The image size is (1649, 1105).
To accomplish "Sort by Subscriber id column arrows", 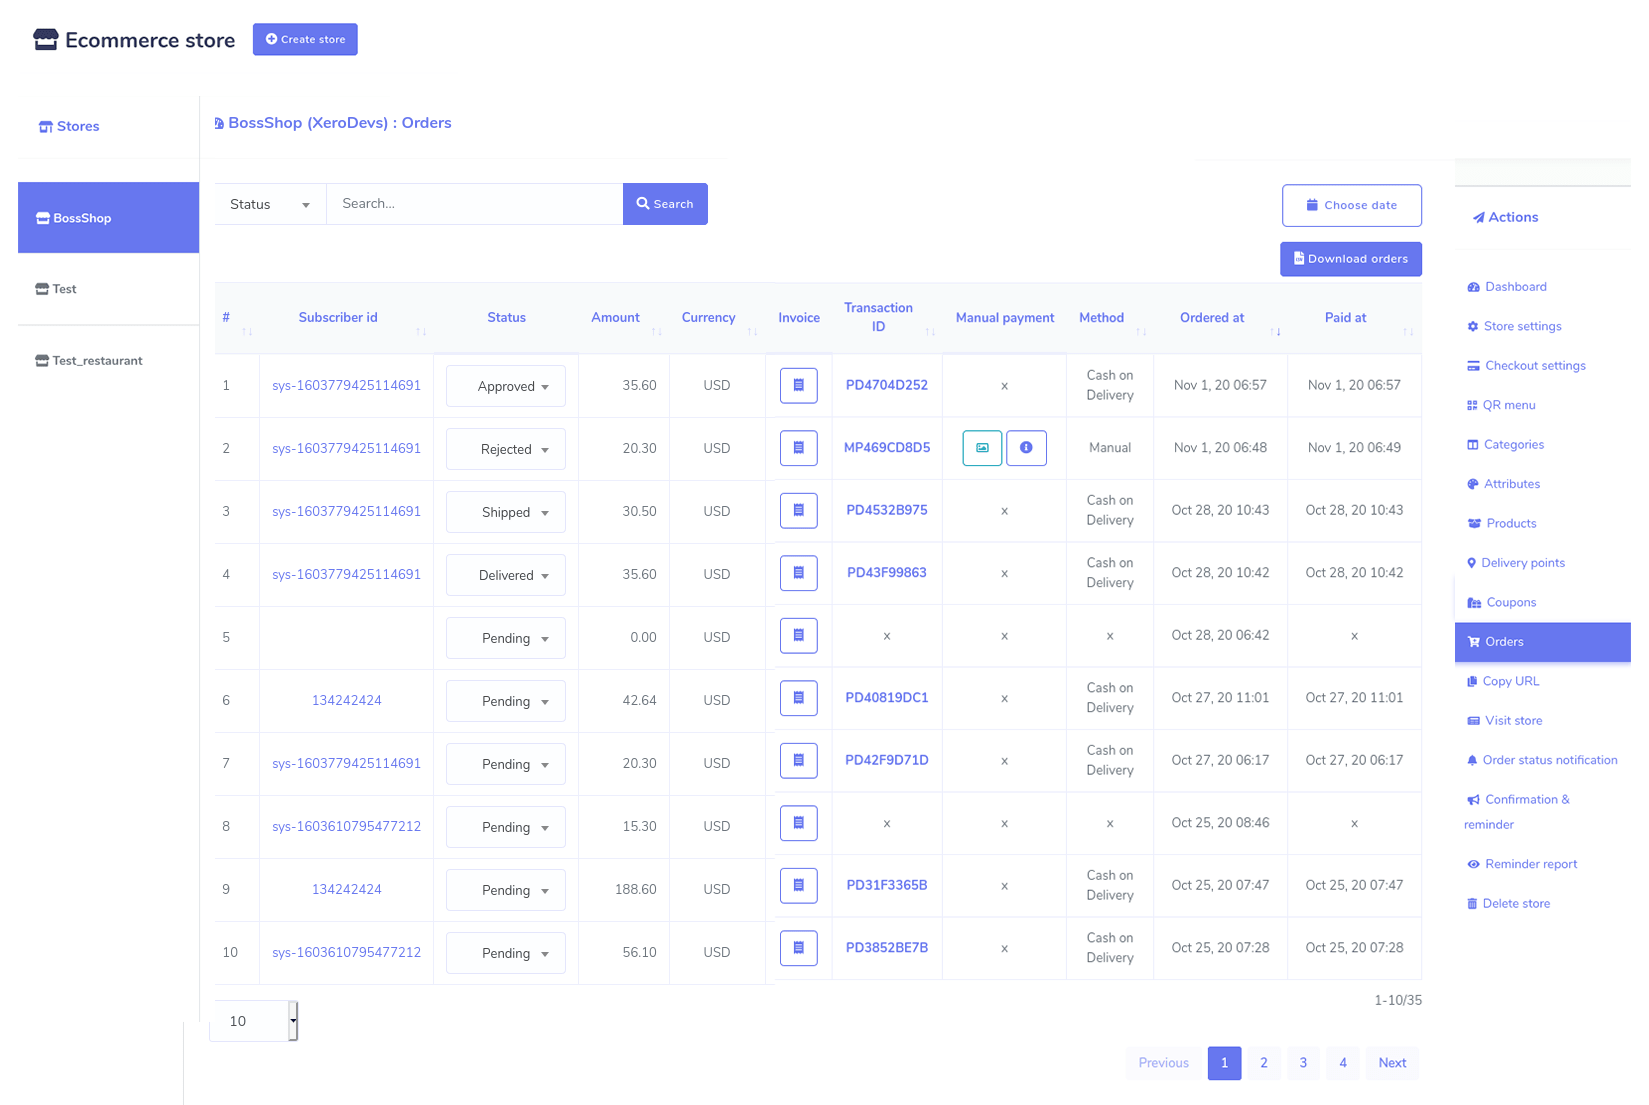I will 421,331.
